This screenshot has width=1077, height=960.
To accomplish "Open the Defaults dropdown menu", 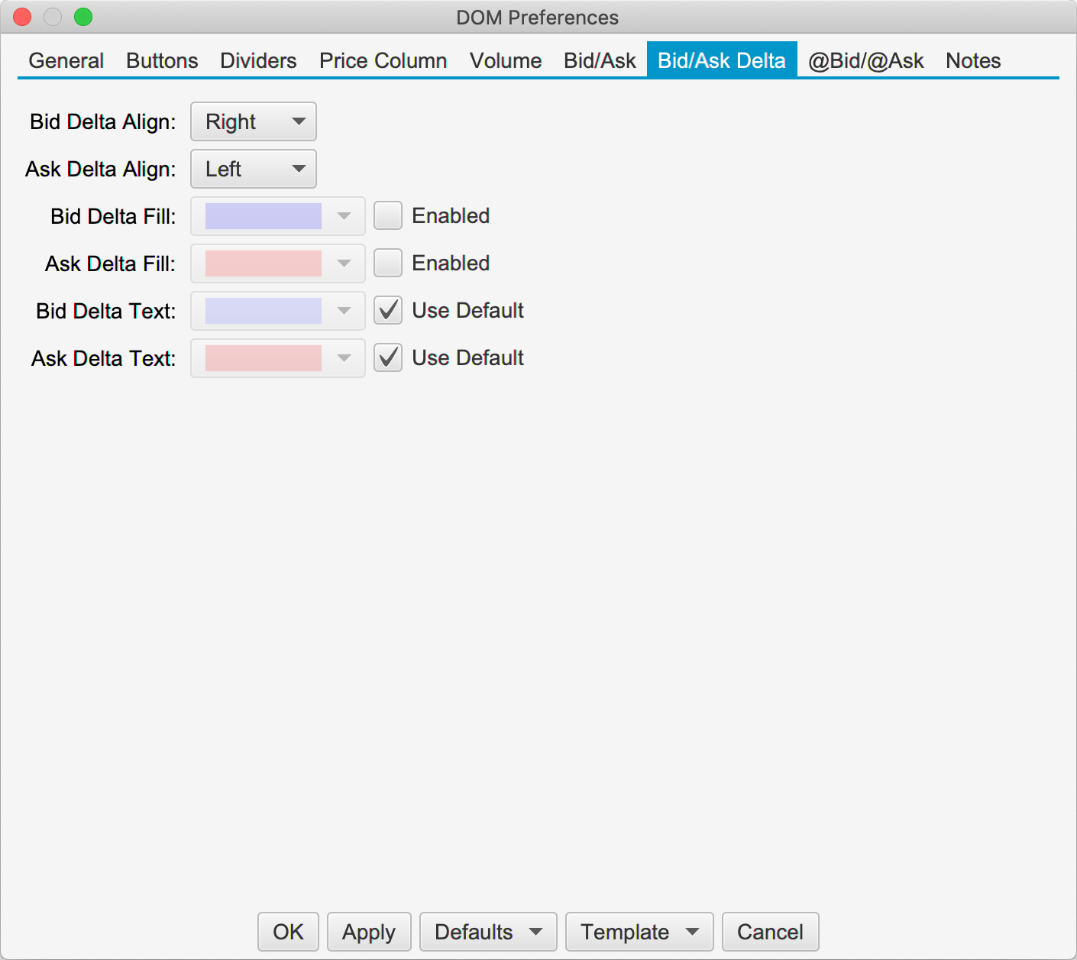I will pos(488,932).
